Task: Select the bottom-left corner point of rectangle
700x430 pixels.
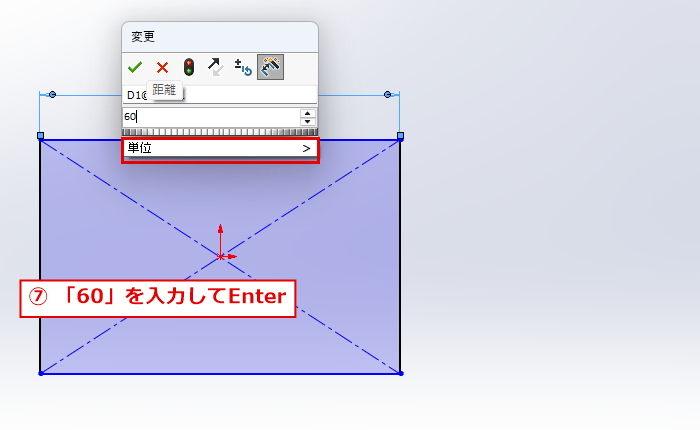Action: [x=41, y=373]
